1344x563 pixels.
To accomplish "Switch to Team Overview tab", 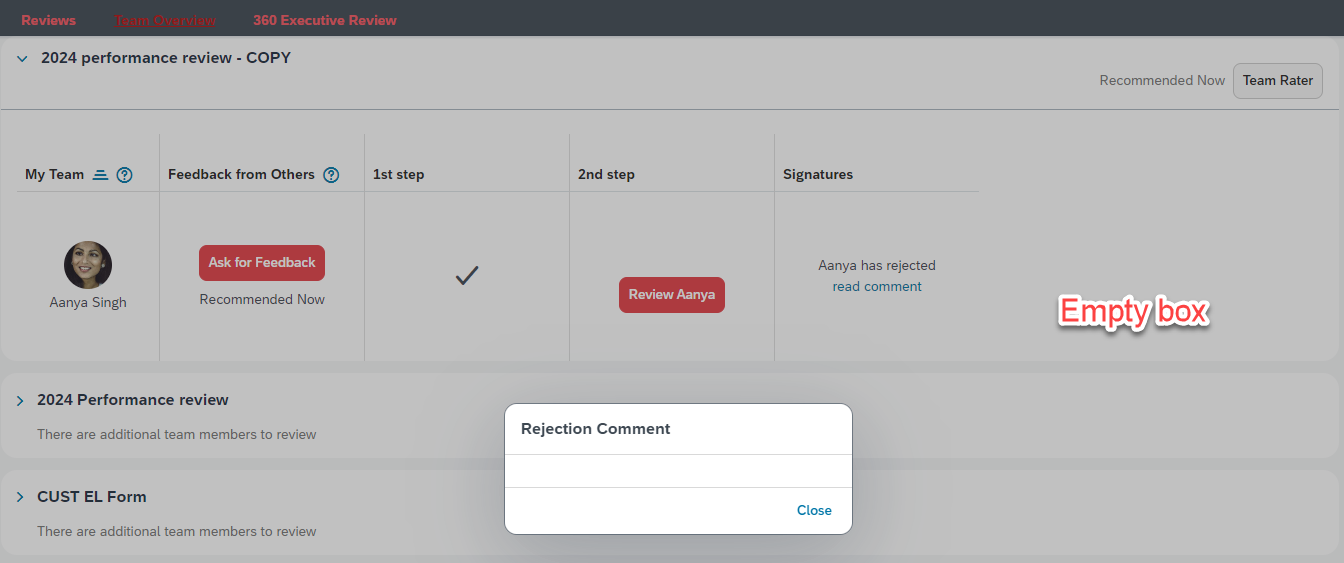I will click(x=165, y=20).
